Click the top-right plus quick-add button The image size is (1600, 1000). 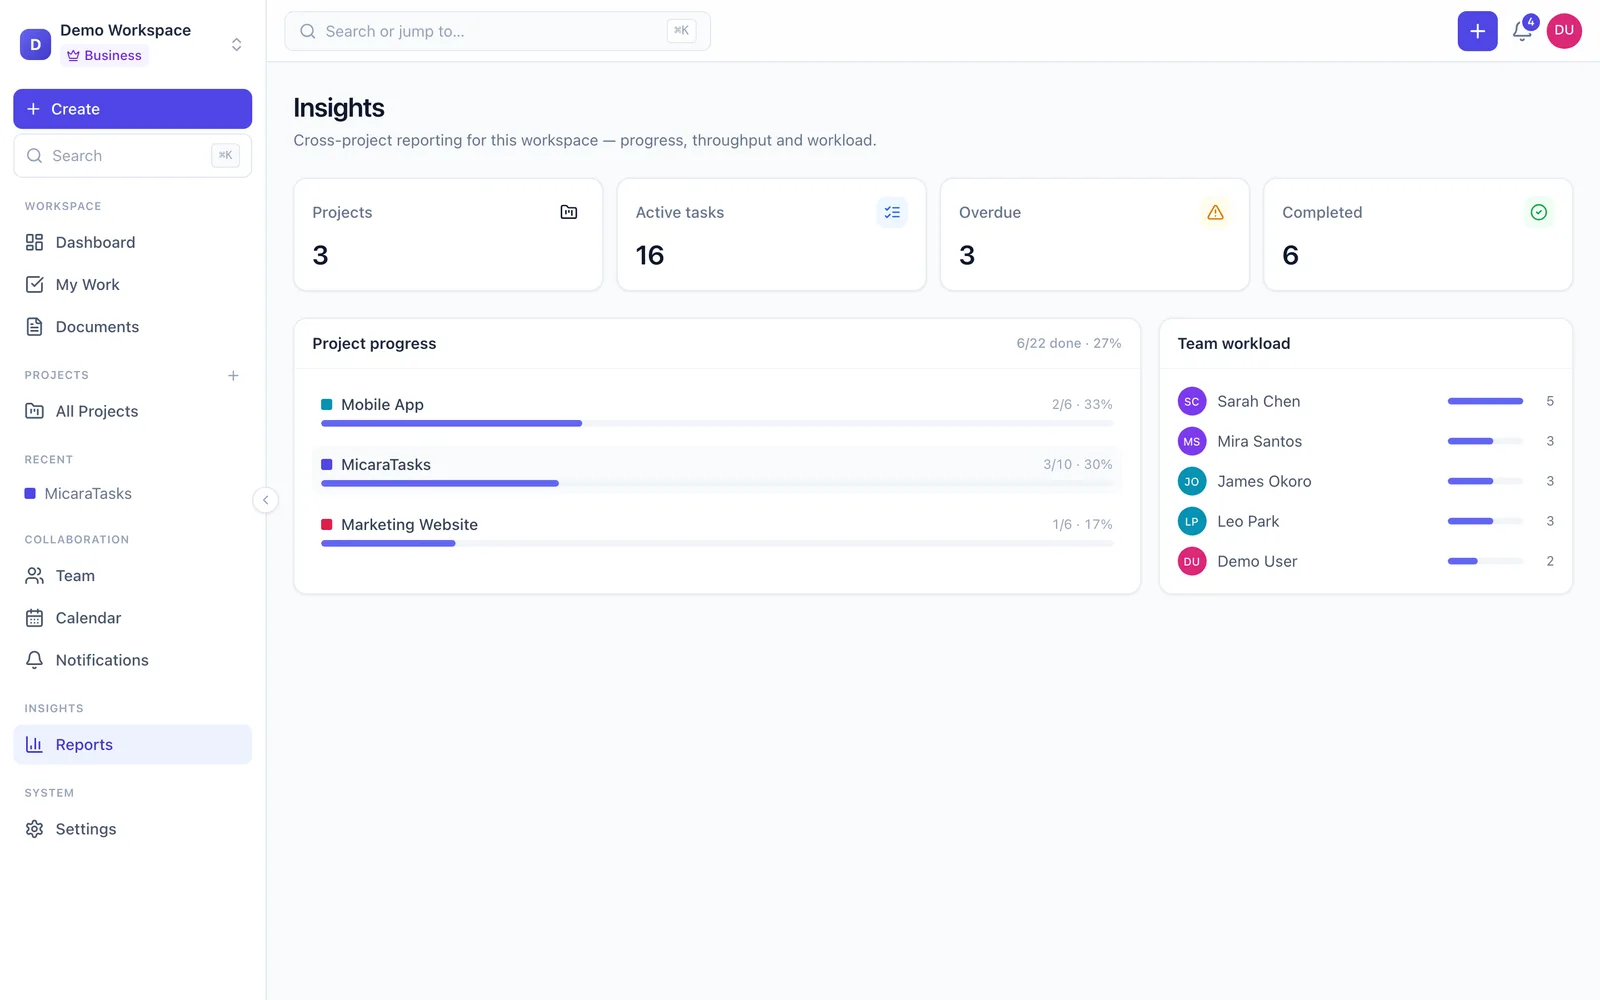pos(1477,31)
